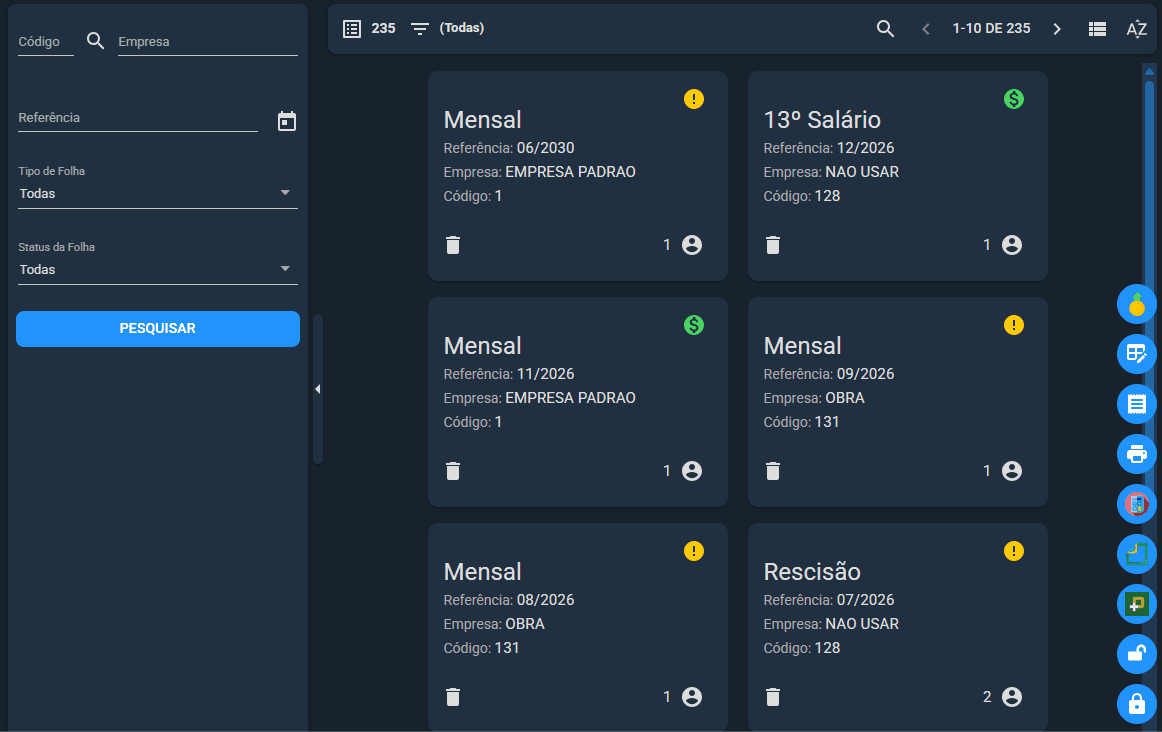Open the calendar picker for Referência
Screen dimensions: 1162x732
pyautogui.click(x=287, y=122)
